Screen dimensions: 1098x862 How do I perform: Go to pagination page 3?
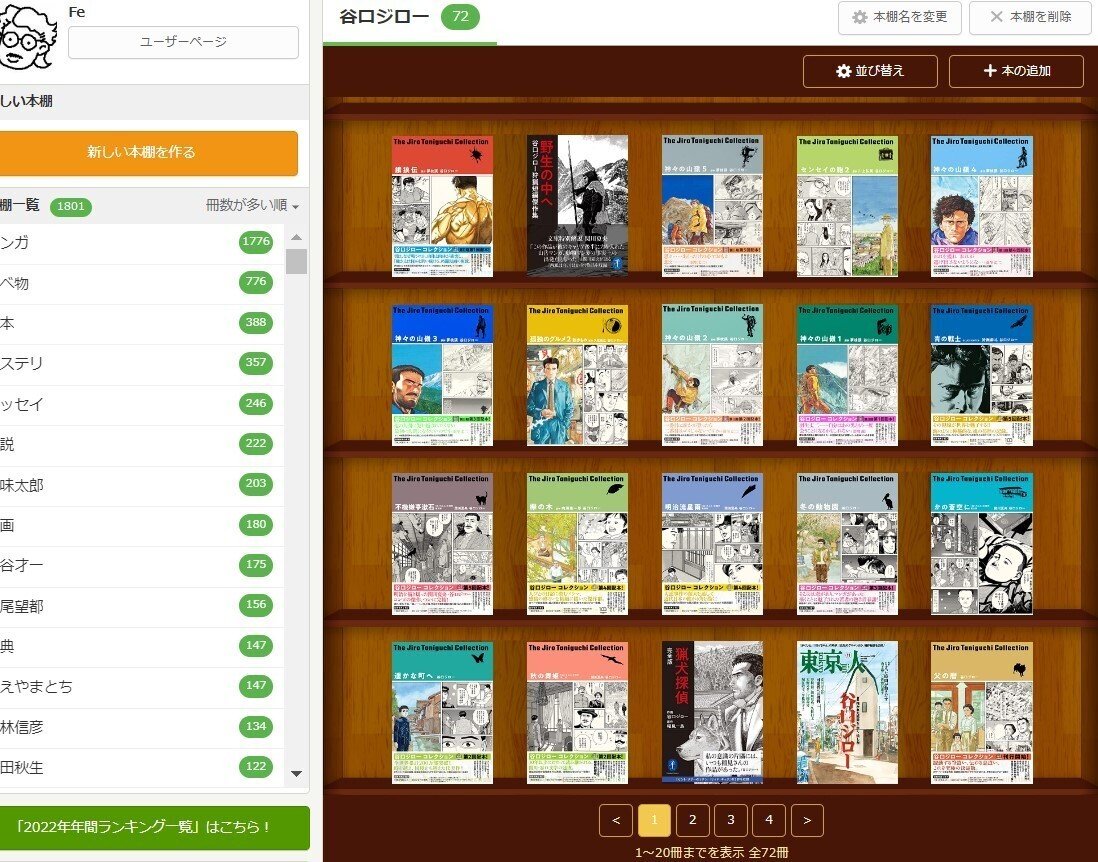pos(730,820)
